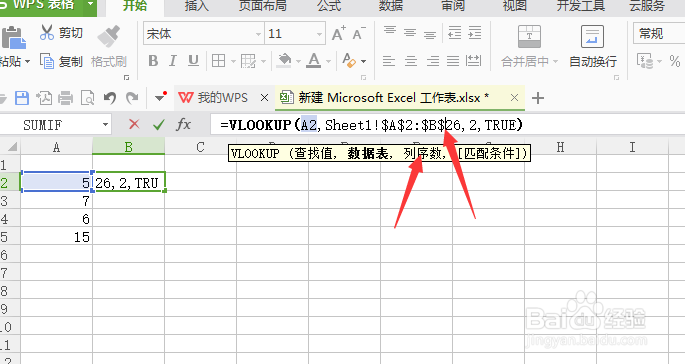Click distributed alignment icon

(x=474, y=61)
